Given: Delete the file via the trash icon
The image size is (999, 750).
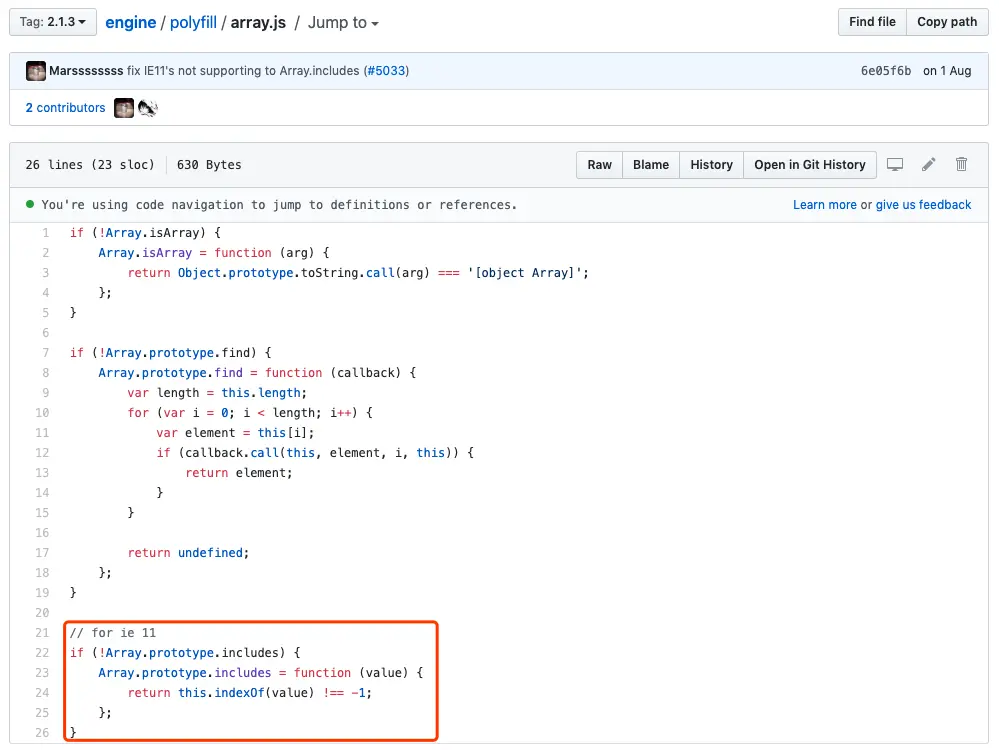Looking at the screenshot, I should point(961,164).
